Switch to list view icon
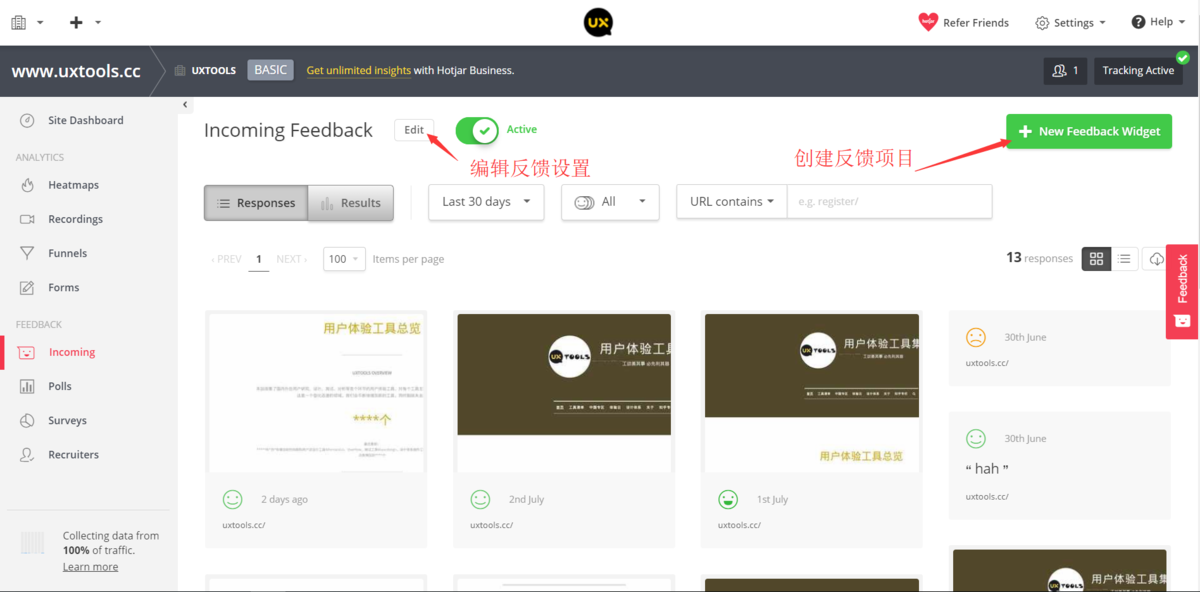The image size is (1200, 592). [1125, 259]
